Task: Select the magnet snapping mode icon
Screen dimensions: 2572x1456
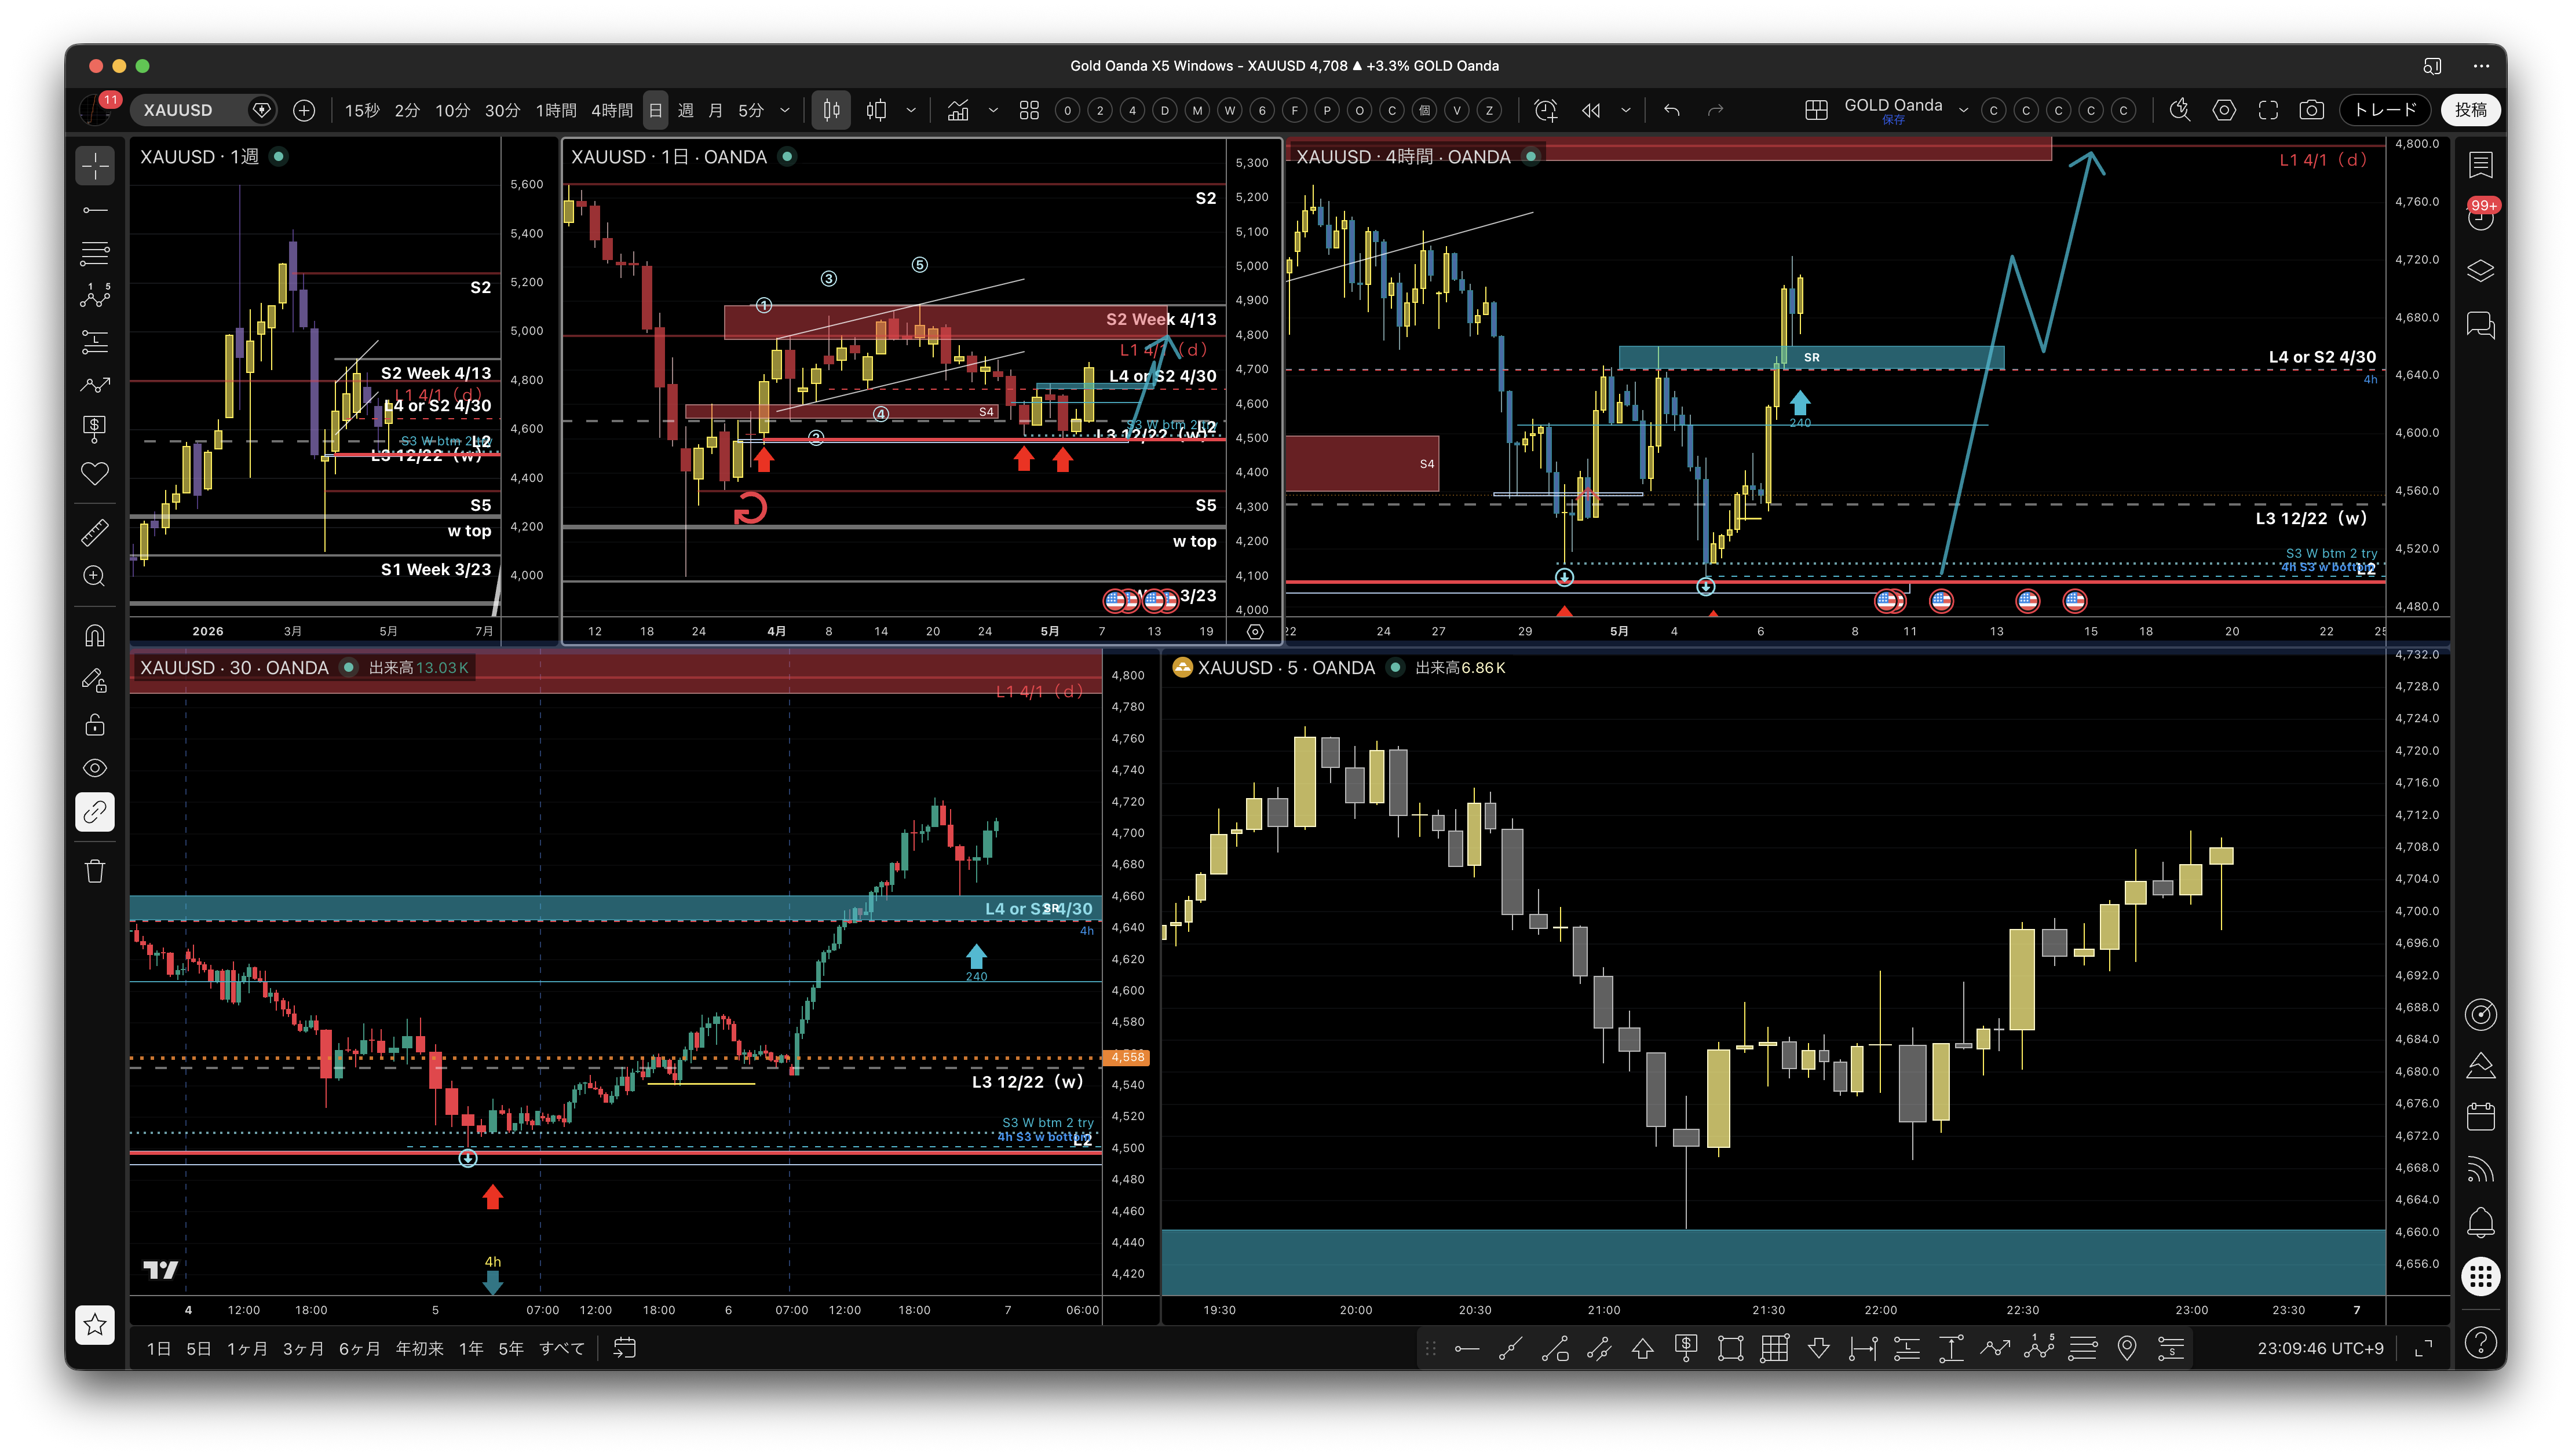Action: pos(95,636)
